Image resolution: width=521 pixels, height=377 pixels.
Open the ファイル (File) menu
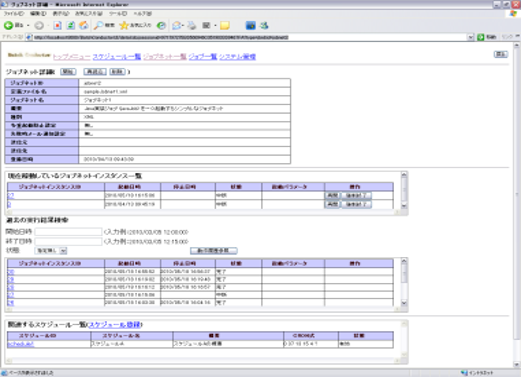[x=13, y=14]
